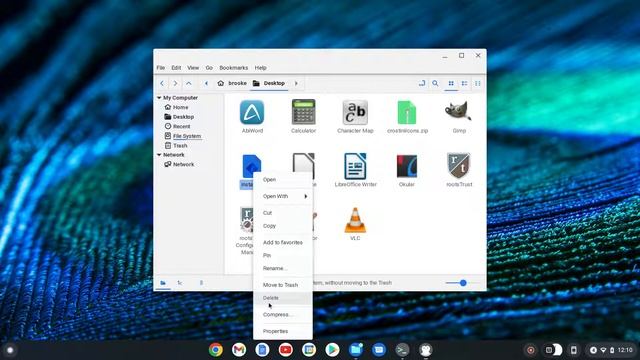The width and height of the screenshot is (640, 360).
Task: Select the crostiniicons.zip file
Action: 407,112
